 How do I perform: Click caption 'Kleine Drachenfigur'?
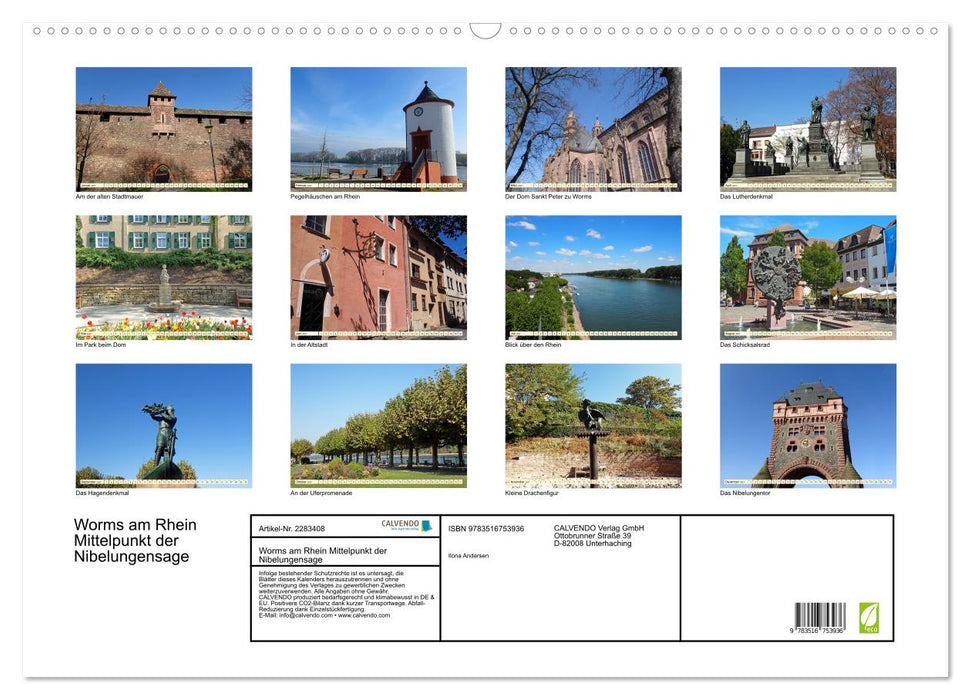pos(532,493)
